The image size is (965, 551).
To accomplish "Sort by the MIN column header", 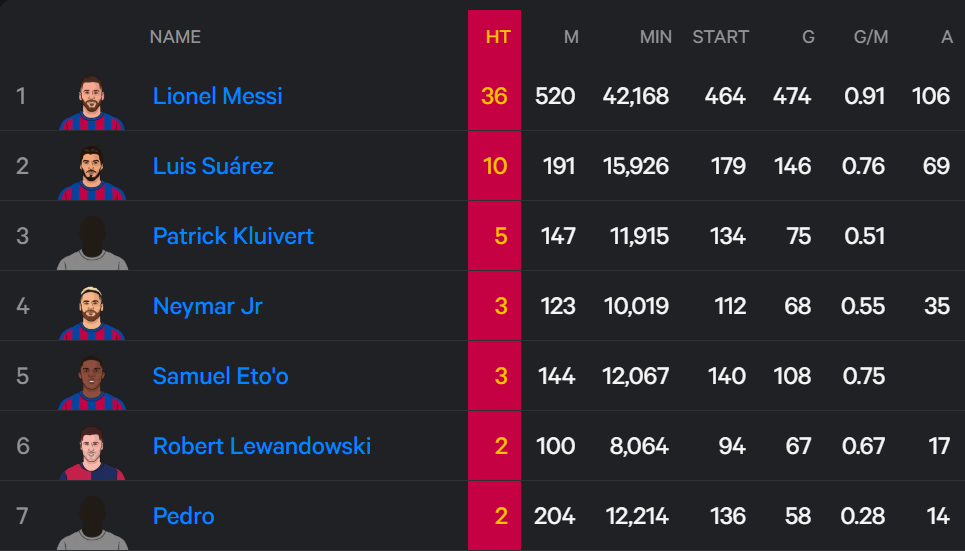I will [655, 37].
